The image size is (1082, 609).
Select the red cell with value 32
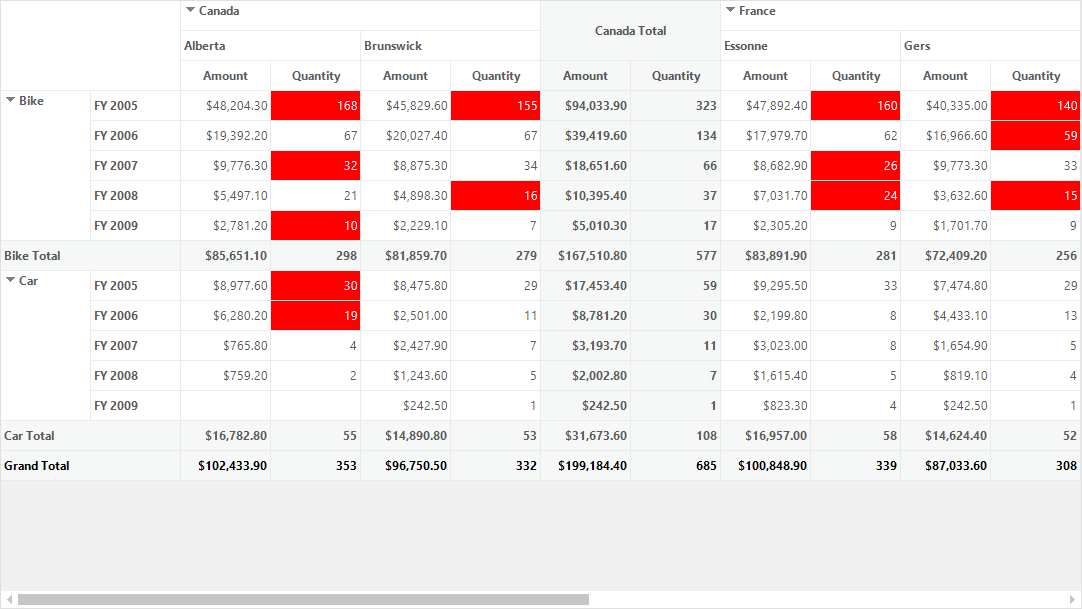coord(315,166)
